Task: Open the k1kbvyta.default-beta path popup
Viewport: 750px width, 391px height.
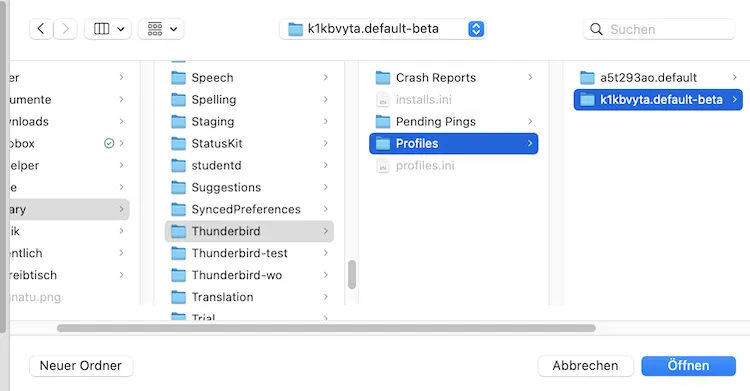Action: click(x=383, y=29)
